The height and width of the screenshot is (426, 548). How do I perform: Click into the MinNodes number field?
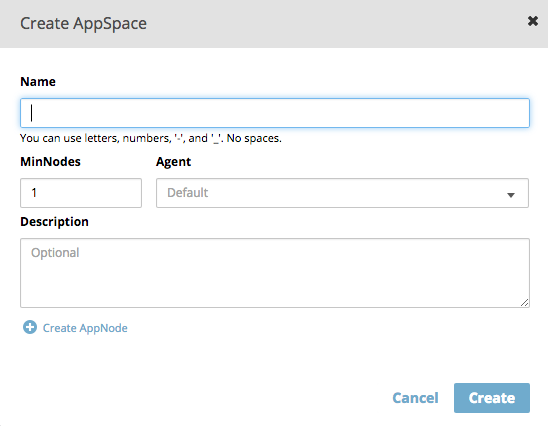point(81,193)
